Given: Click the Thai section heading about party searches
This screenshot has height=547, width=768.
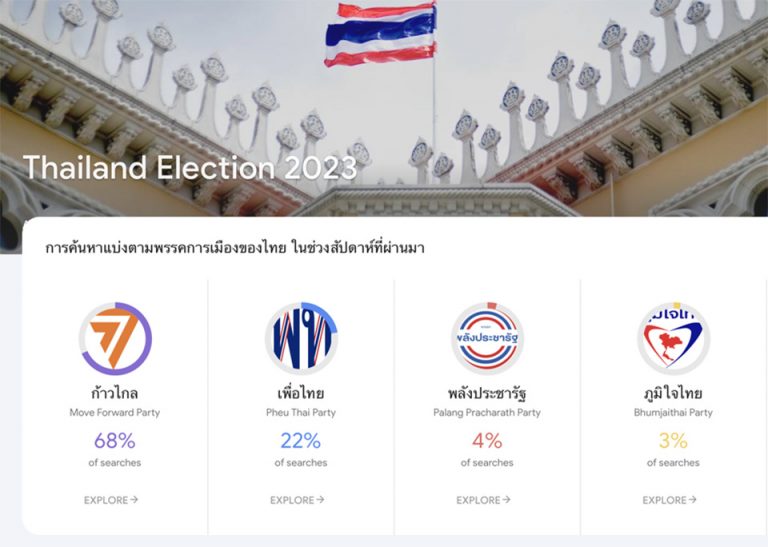Looking at the screenshot, I should click(x=235, y=248).
